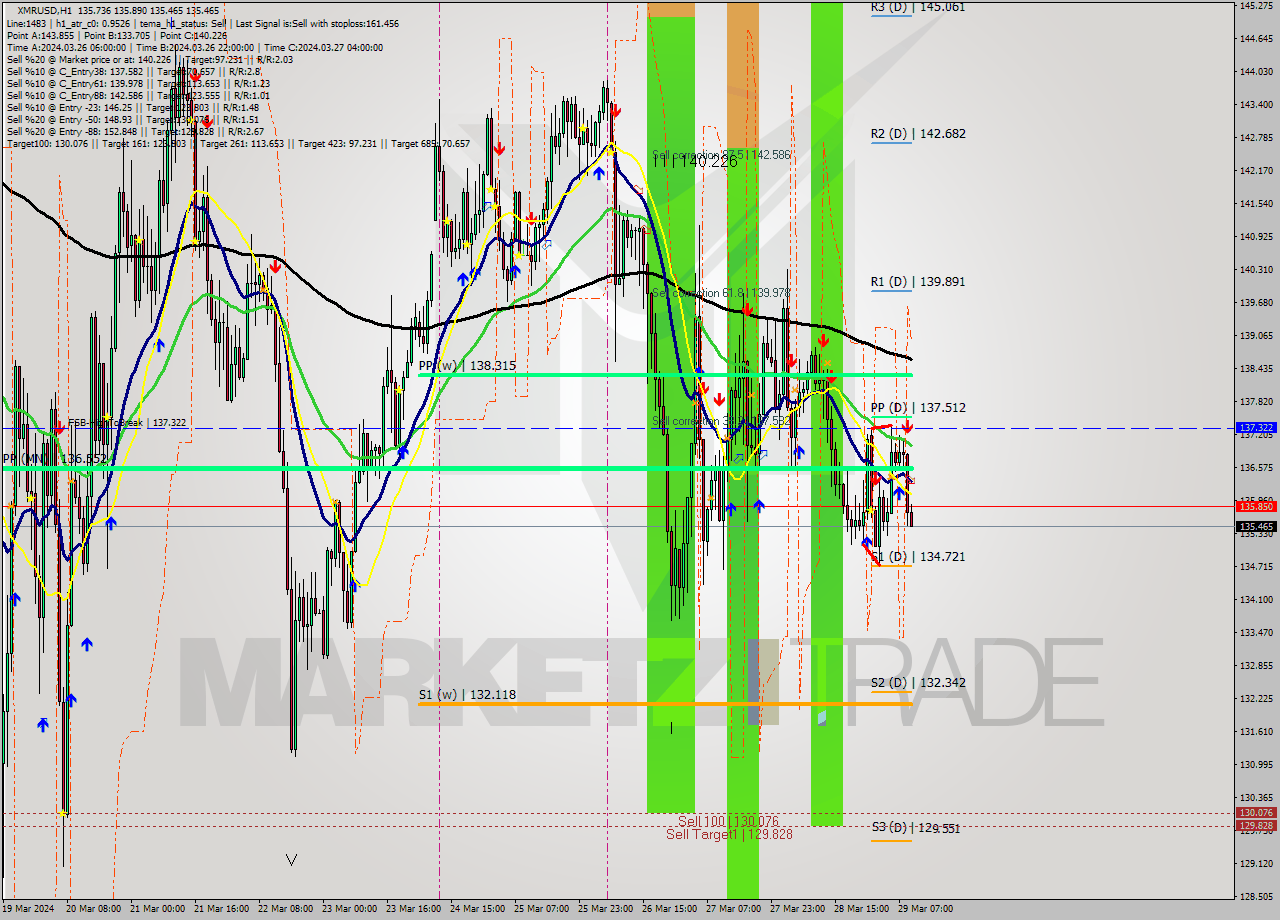Viewport: 1280px width, 920px height.
Task: Click the R2 (D) 142.682 pivot label
Action: (917, 134)
